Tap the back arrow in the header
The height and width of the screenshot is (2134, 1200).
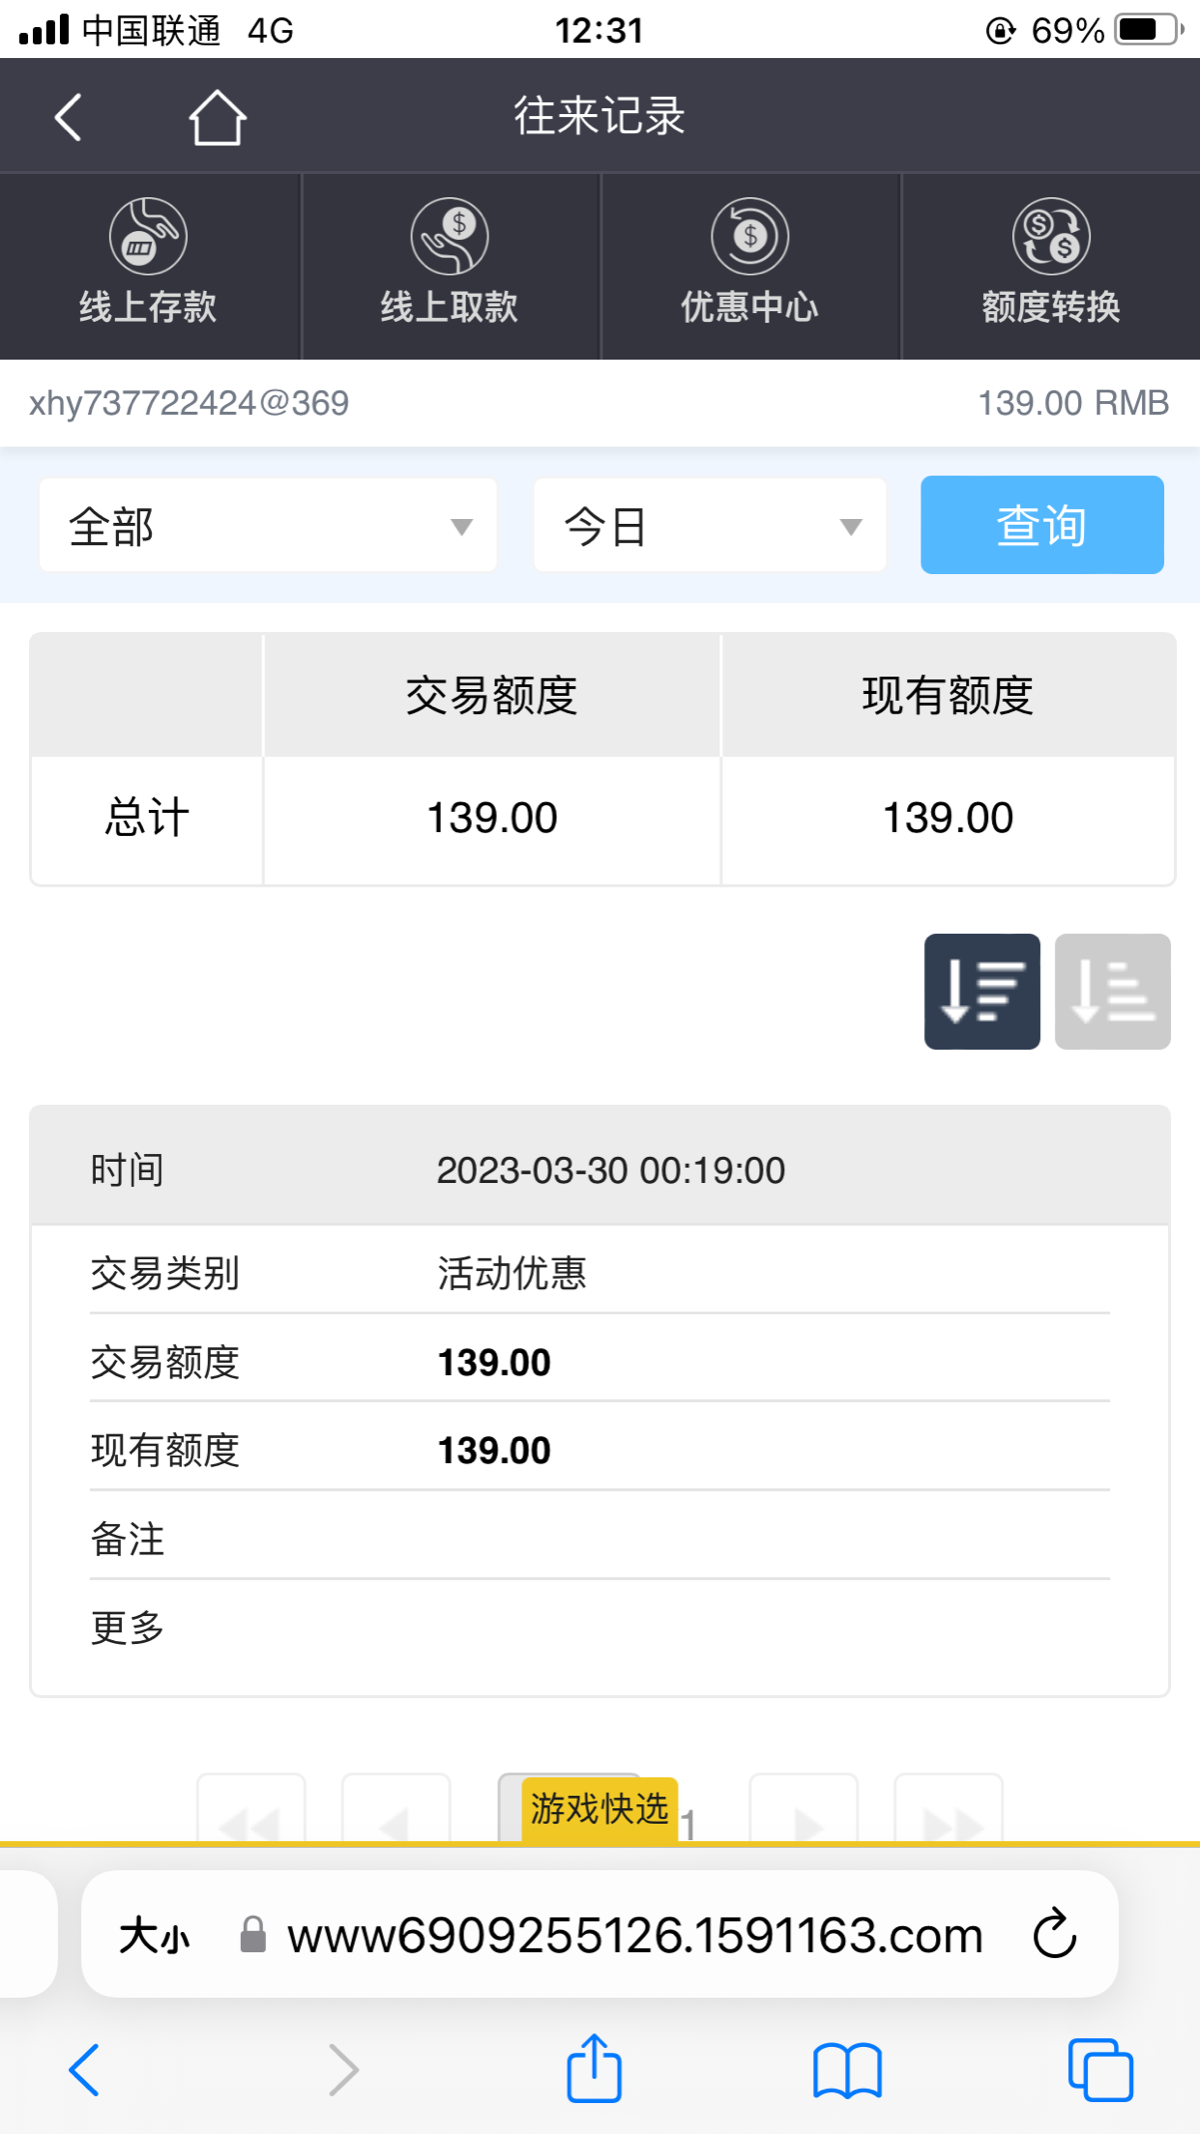(66, 115)
